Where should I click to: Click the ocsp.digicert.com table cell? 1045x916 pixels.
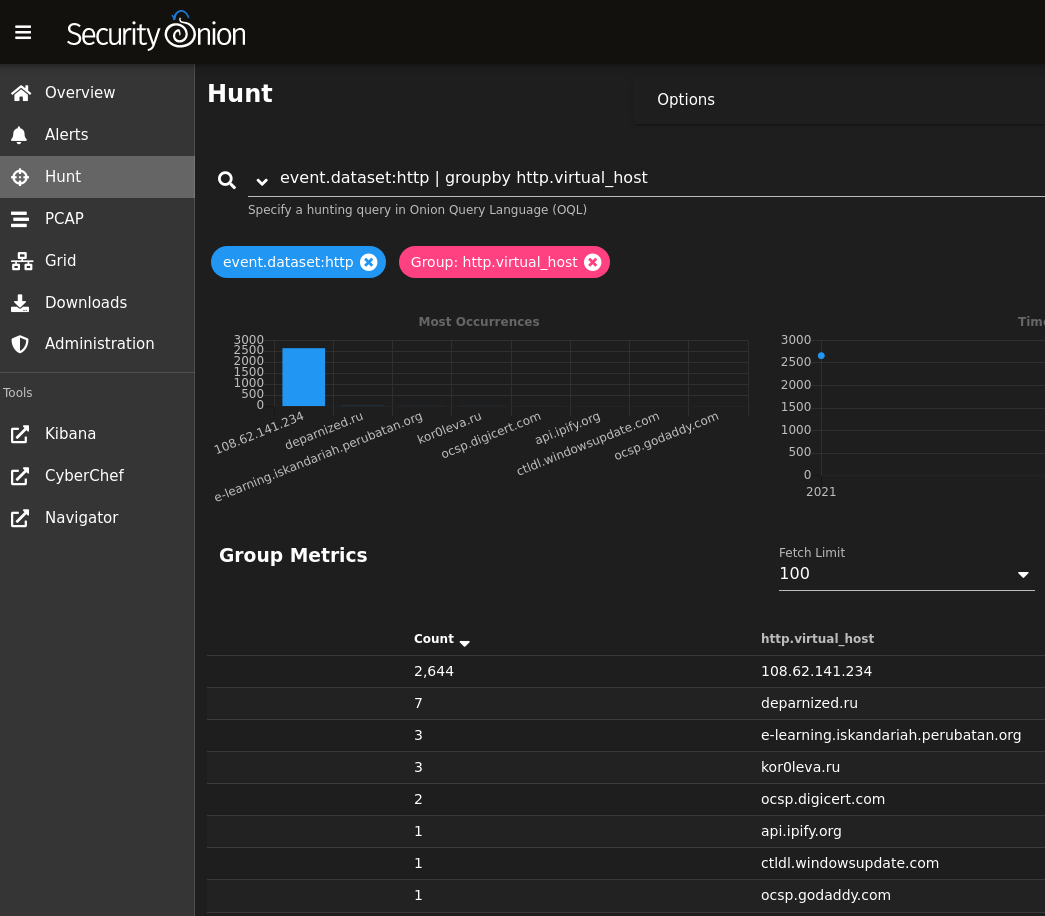click(823, 799)
